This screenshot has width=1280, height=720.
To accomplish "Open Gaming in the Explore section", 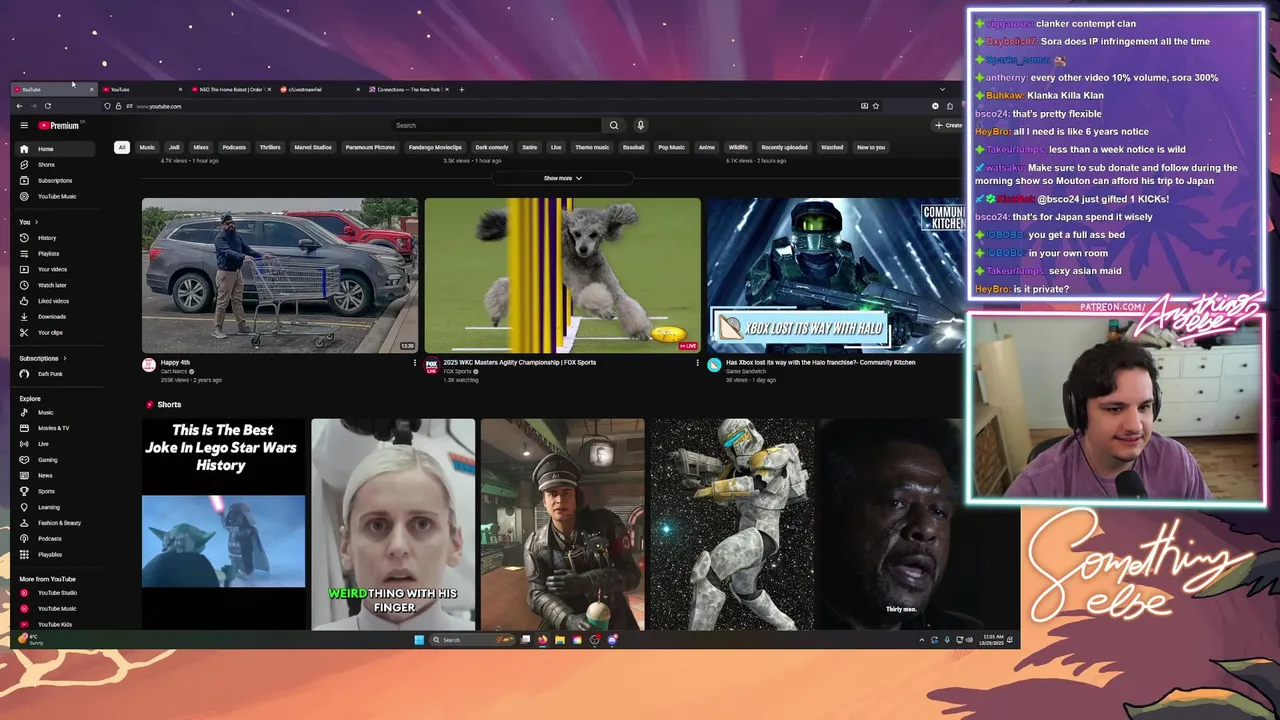I will [x=56, y=460].
